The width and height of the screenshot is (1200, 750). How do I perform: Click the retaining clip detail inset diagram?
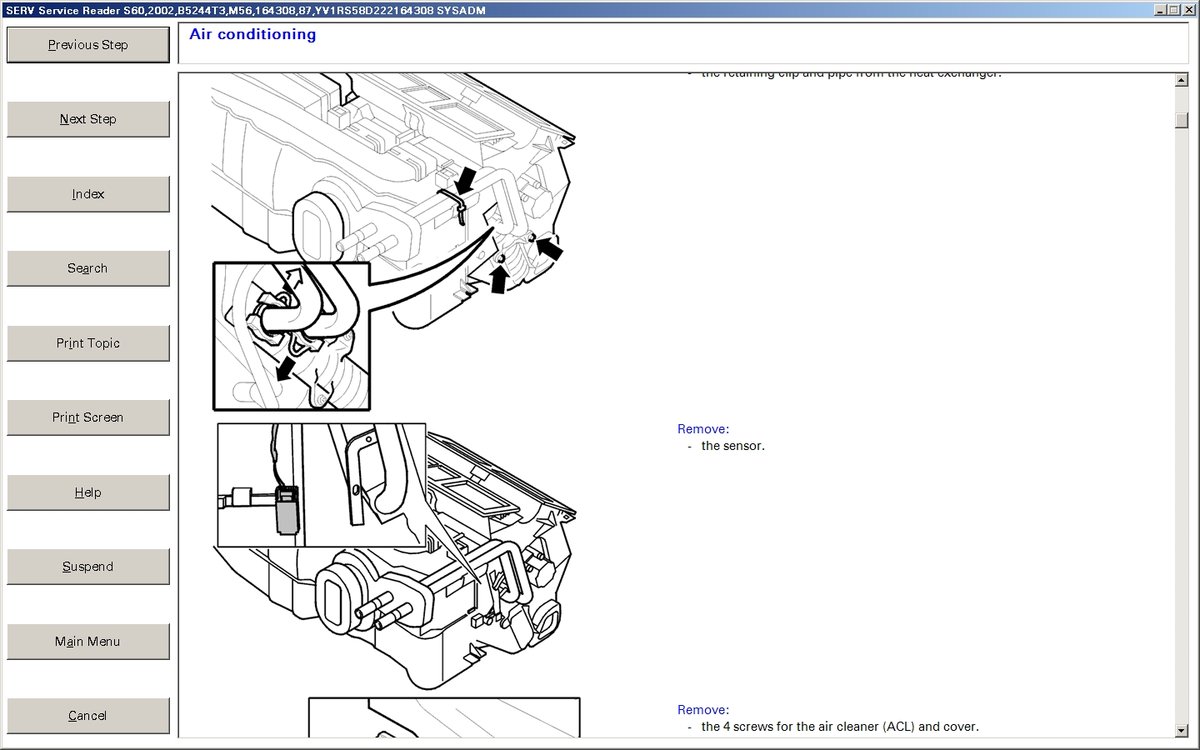tap(290, 333)
